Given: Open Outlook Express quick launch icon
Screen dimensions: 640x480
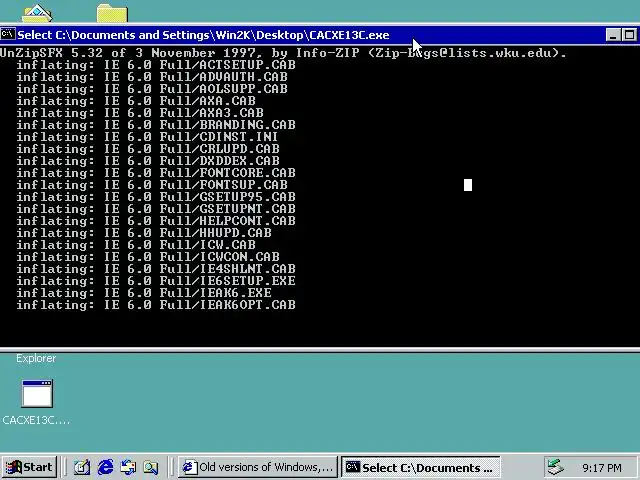Looking at the screenshot, I should 128,467.
